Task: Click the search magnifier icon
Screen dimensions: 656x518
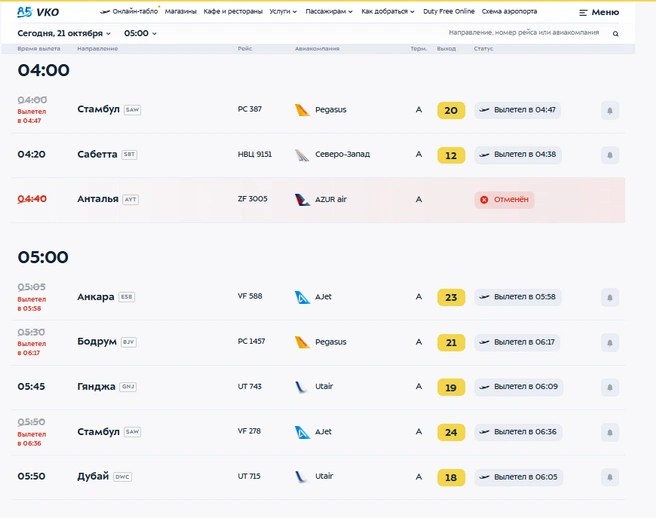Action: point(615,33)
